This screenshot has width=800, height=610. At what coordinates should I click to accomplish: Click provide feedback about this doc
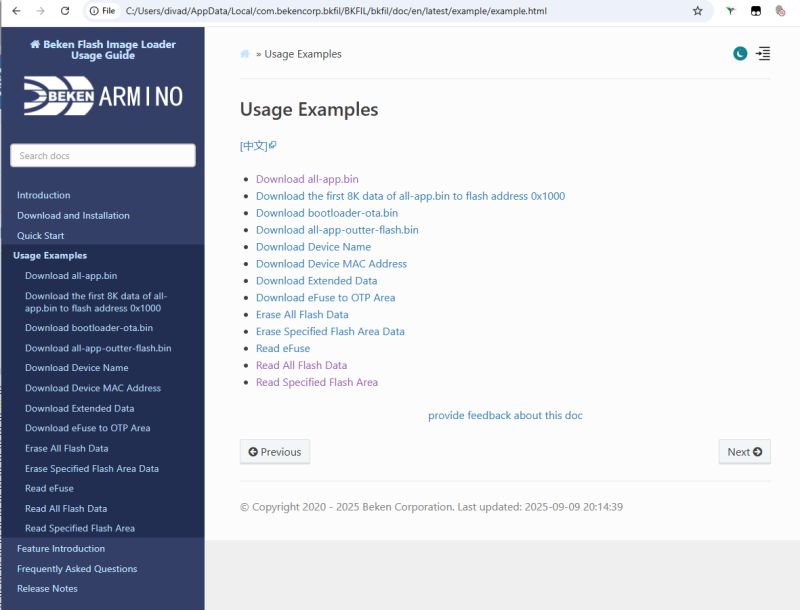tap(505, 415)
